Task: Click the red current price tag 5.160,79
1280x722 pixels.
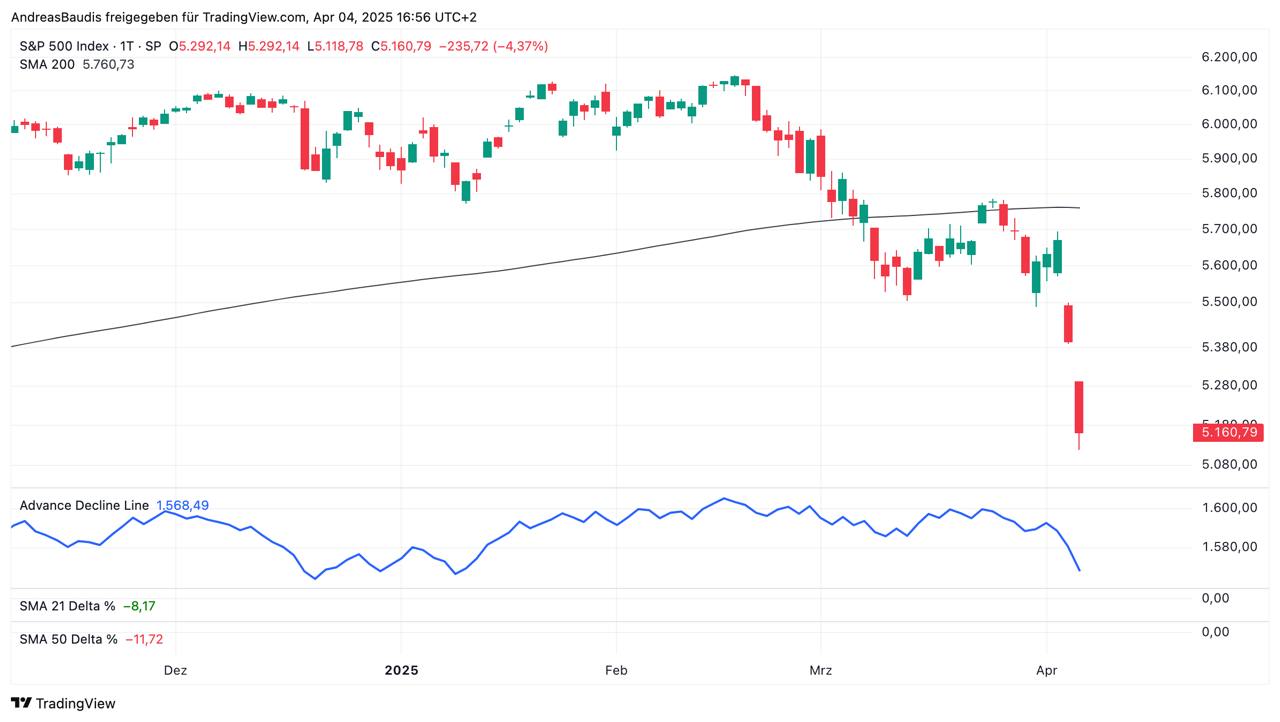Action: [x=1228, y=432]
